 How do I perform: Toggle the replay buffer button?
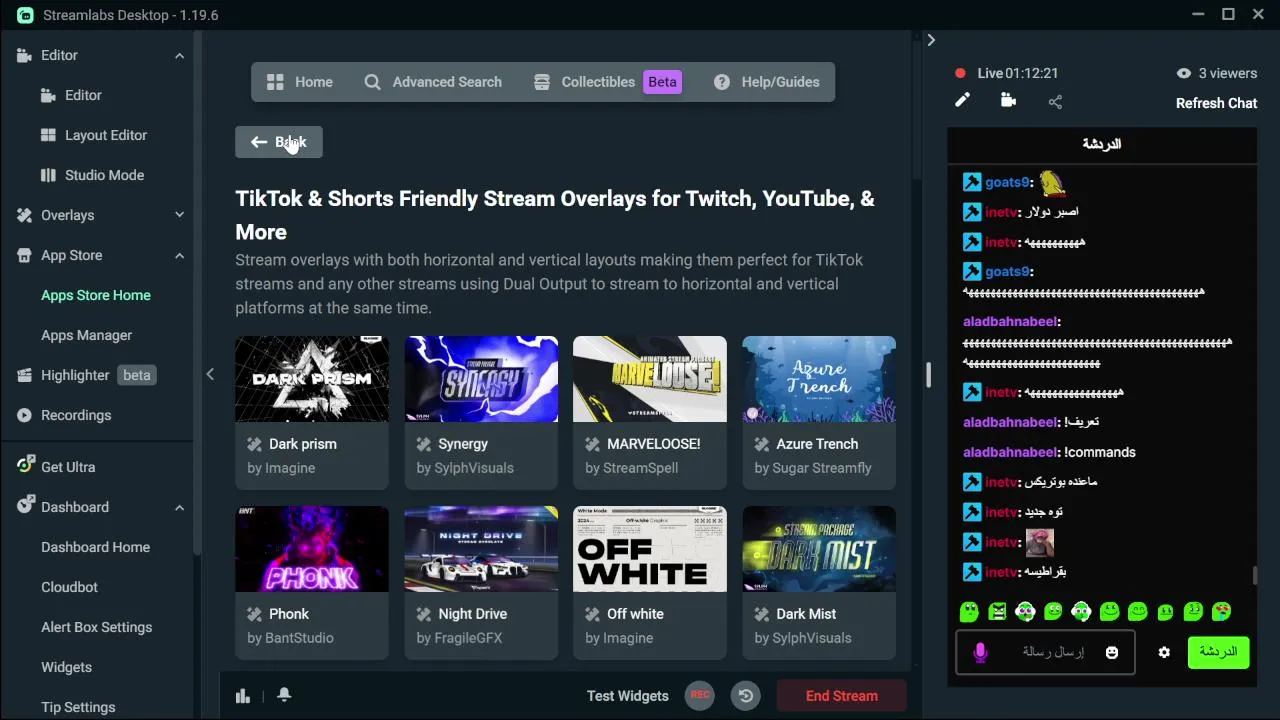tap(746, 695)
